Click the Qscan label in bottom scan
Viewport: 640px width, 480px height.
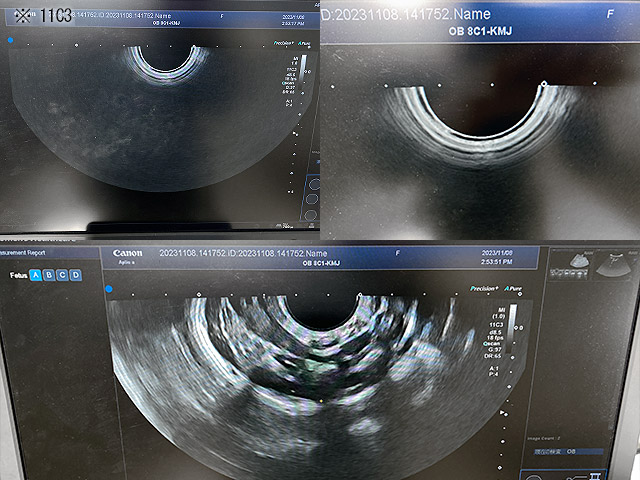coord(492,344)
